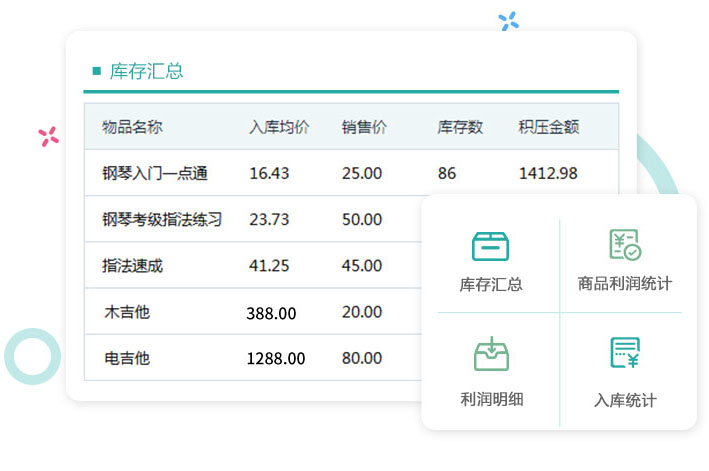Click the 木吉他 item name

(x=127, y=312)
